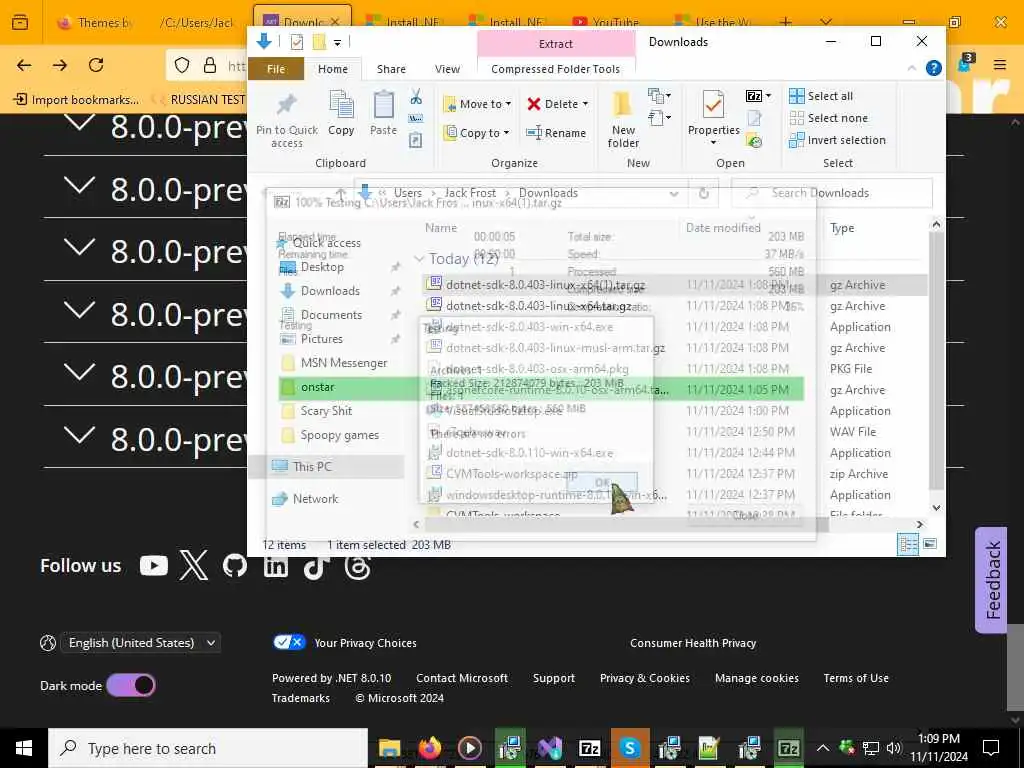Open the Firefox hamburger menu

[1000, 65]
